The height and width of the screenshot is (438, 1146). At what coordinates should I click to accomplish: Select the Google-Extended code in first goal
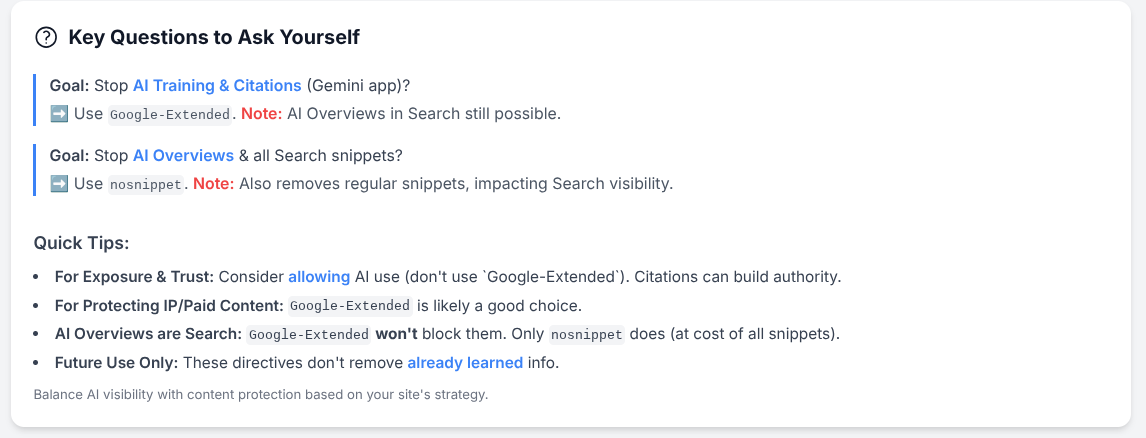click(170, 115)
